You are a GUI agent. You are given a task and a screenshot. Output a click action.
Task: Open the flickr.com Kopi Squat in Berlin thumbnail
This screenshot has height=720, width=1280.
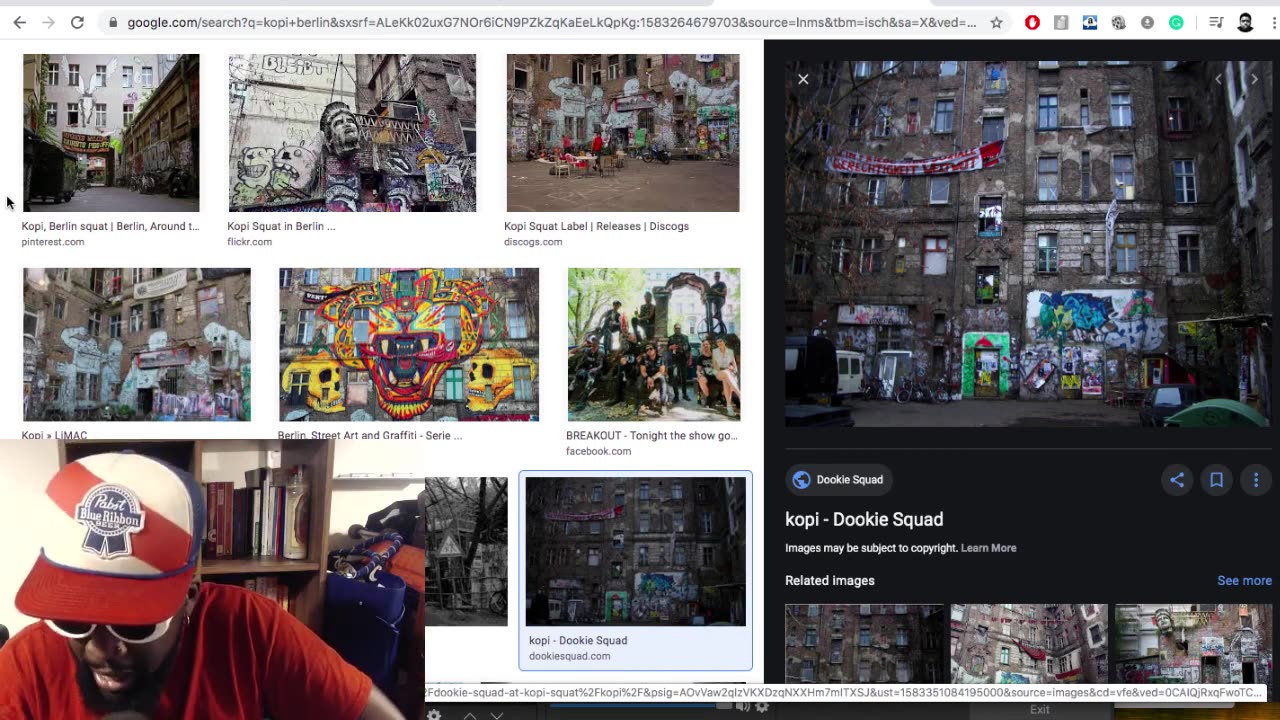(352, 133)
